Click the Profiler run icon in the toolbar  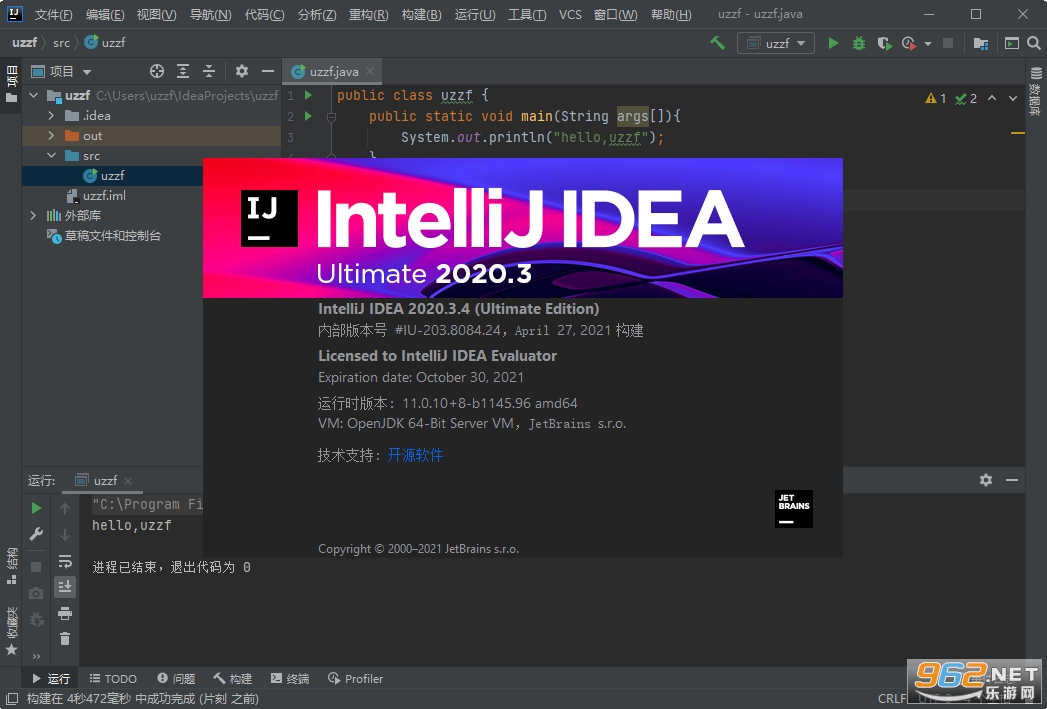908,43
